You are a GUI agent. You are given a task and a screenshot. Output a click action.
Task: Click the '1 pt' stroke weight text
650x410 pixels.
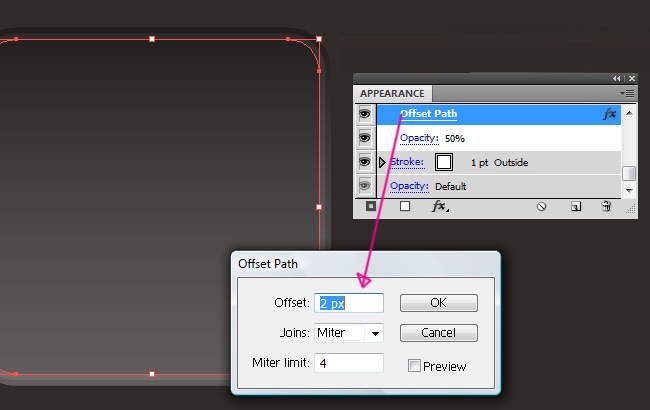pyautogui.click(x=480, y=163)
